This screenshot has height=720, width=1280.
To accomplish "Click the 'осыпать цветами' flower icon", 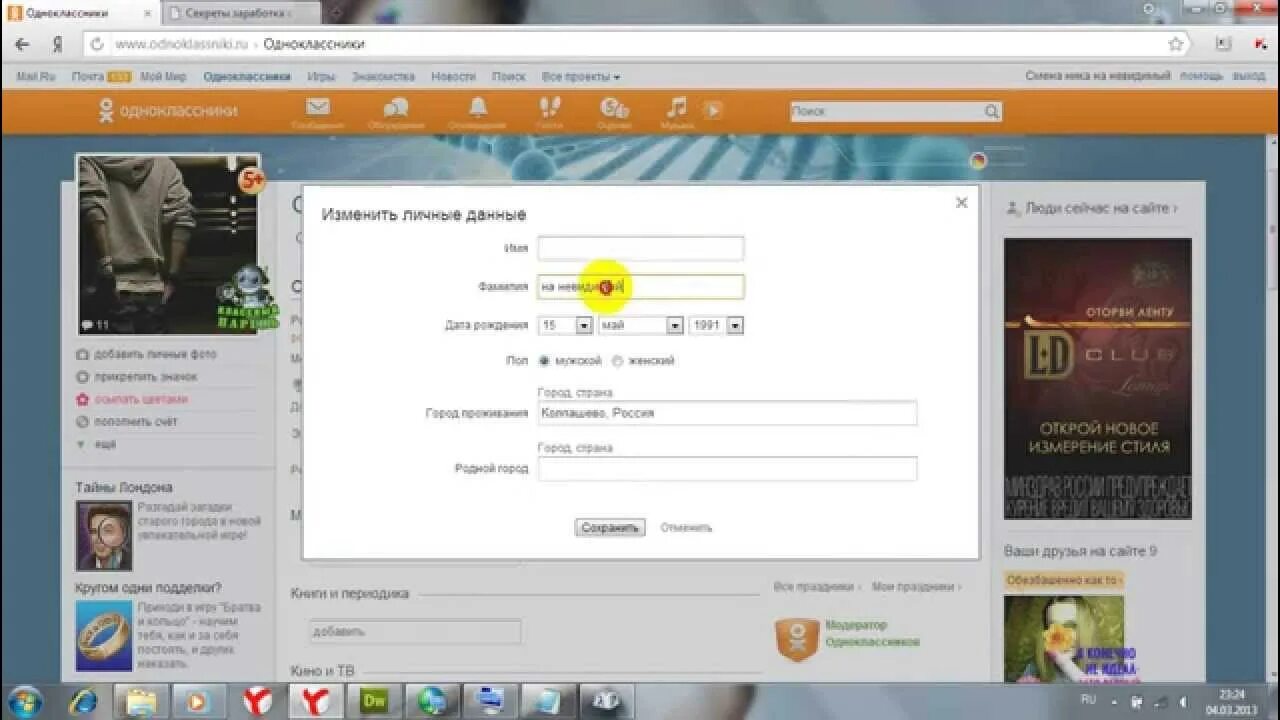I will [82, 399].
